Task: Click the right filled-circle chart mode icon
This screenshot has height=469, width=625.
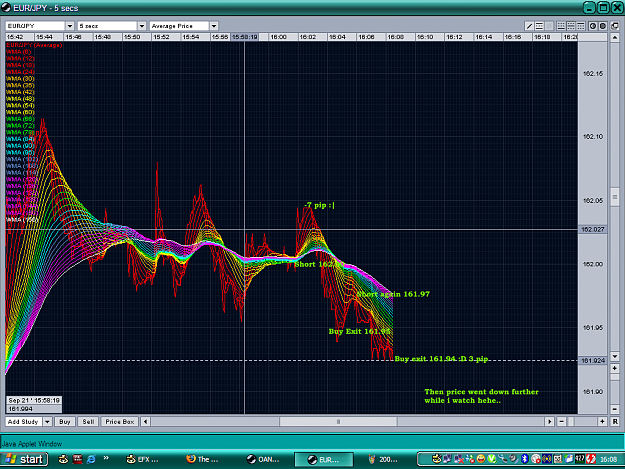Action: (x=603, y=26)
